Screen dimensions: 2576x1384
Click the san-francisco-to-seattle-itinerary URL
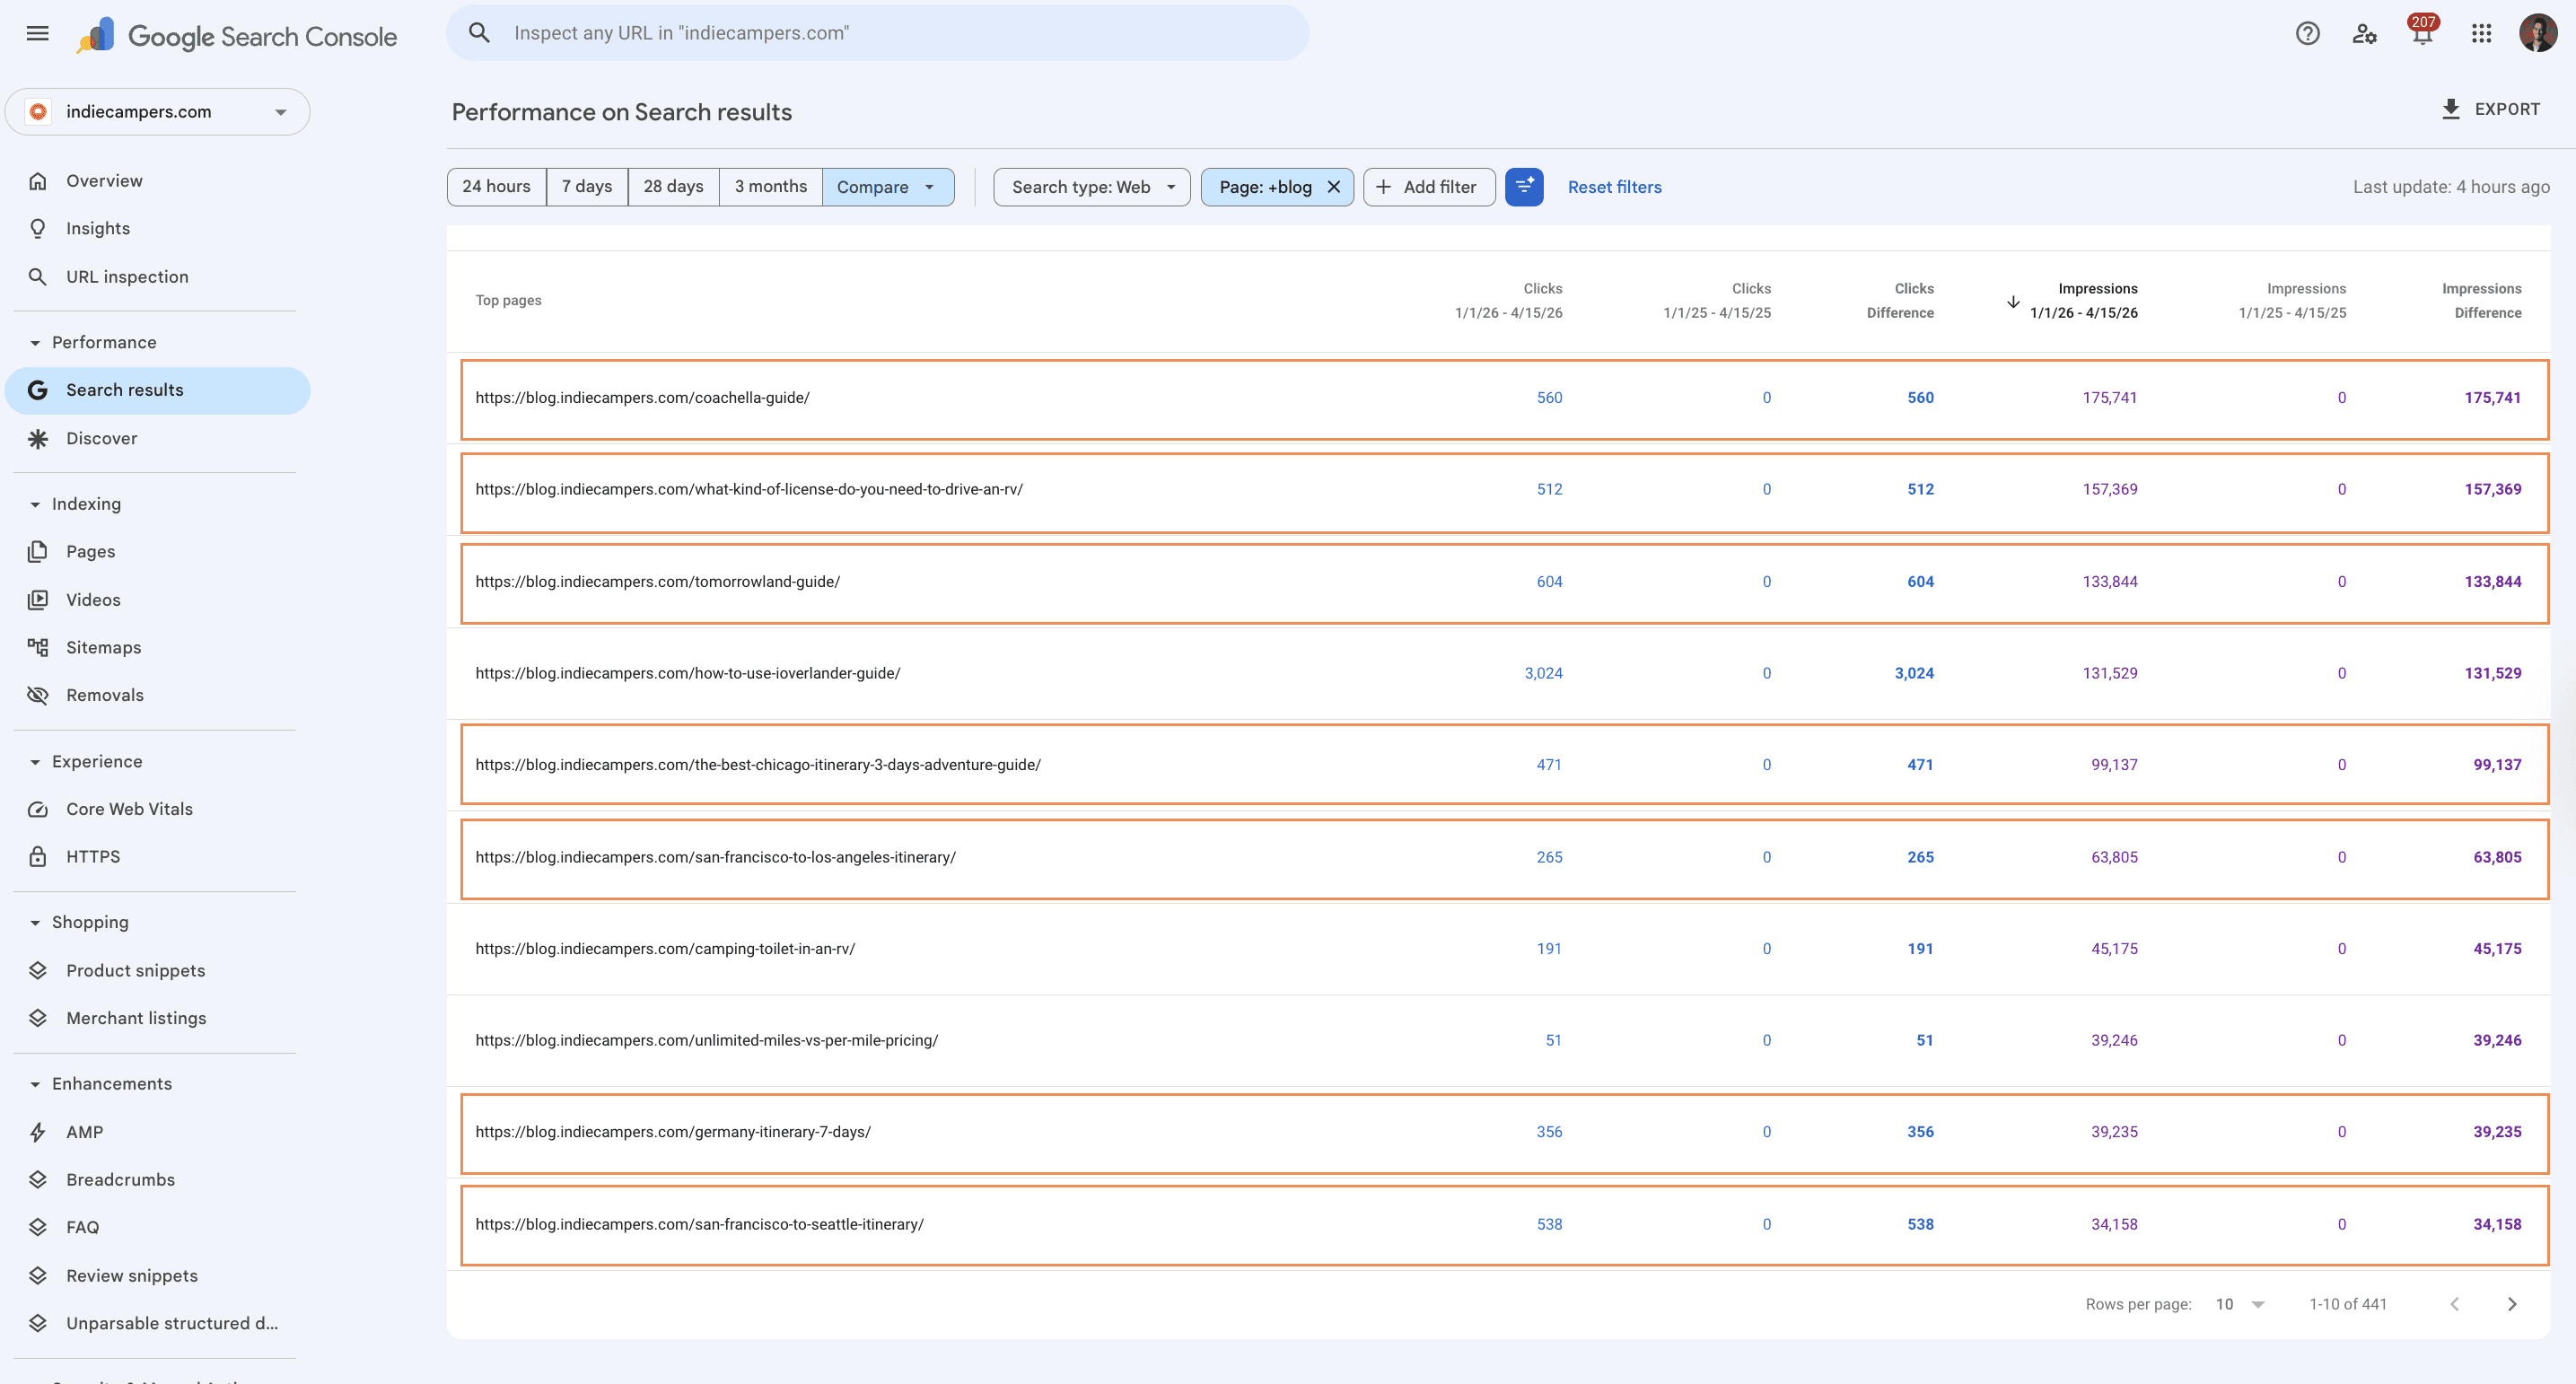699,1225
